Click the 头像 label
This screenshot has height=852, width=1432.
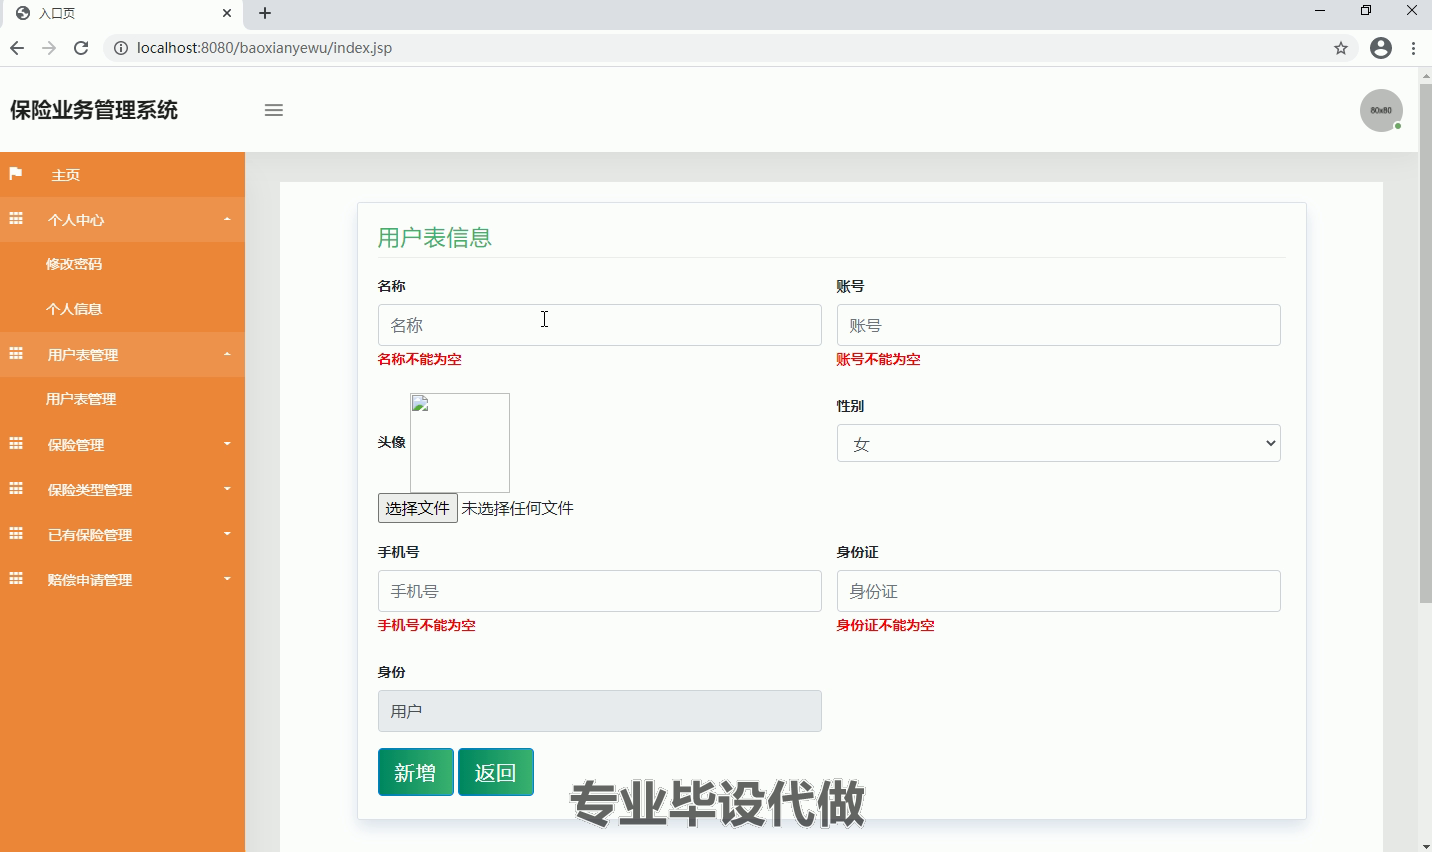(392, 442)
